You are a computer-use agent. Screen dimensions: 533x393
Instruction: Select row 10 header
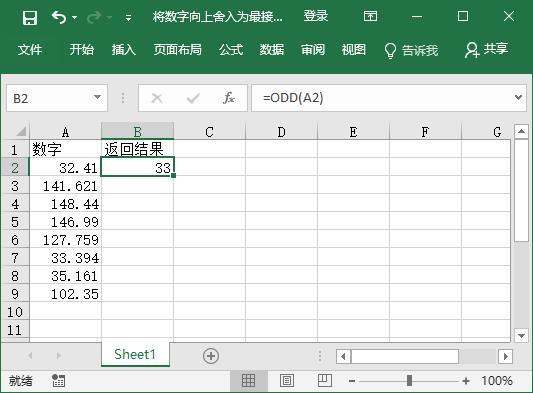15,312
